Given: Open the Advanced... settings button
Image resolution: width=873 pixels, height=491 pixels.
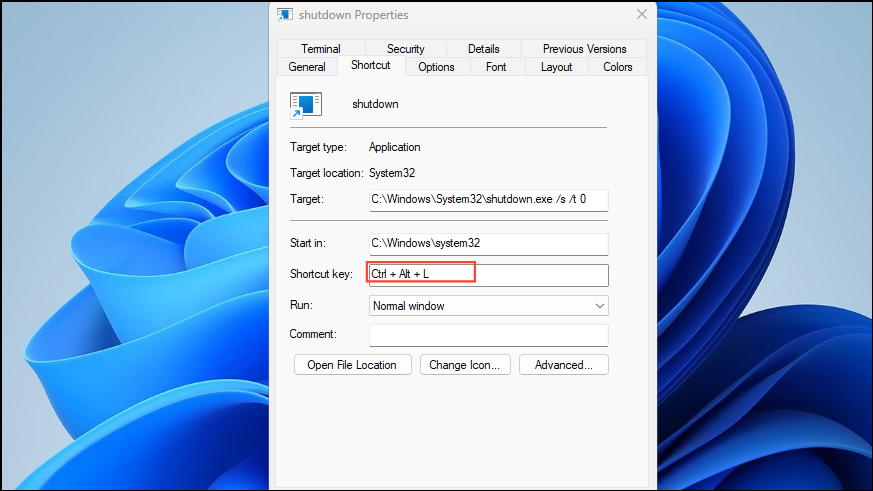Looking at the screenshot, I should pos(563,365).
